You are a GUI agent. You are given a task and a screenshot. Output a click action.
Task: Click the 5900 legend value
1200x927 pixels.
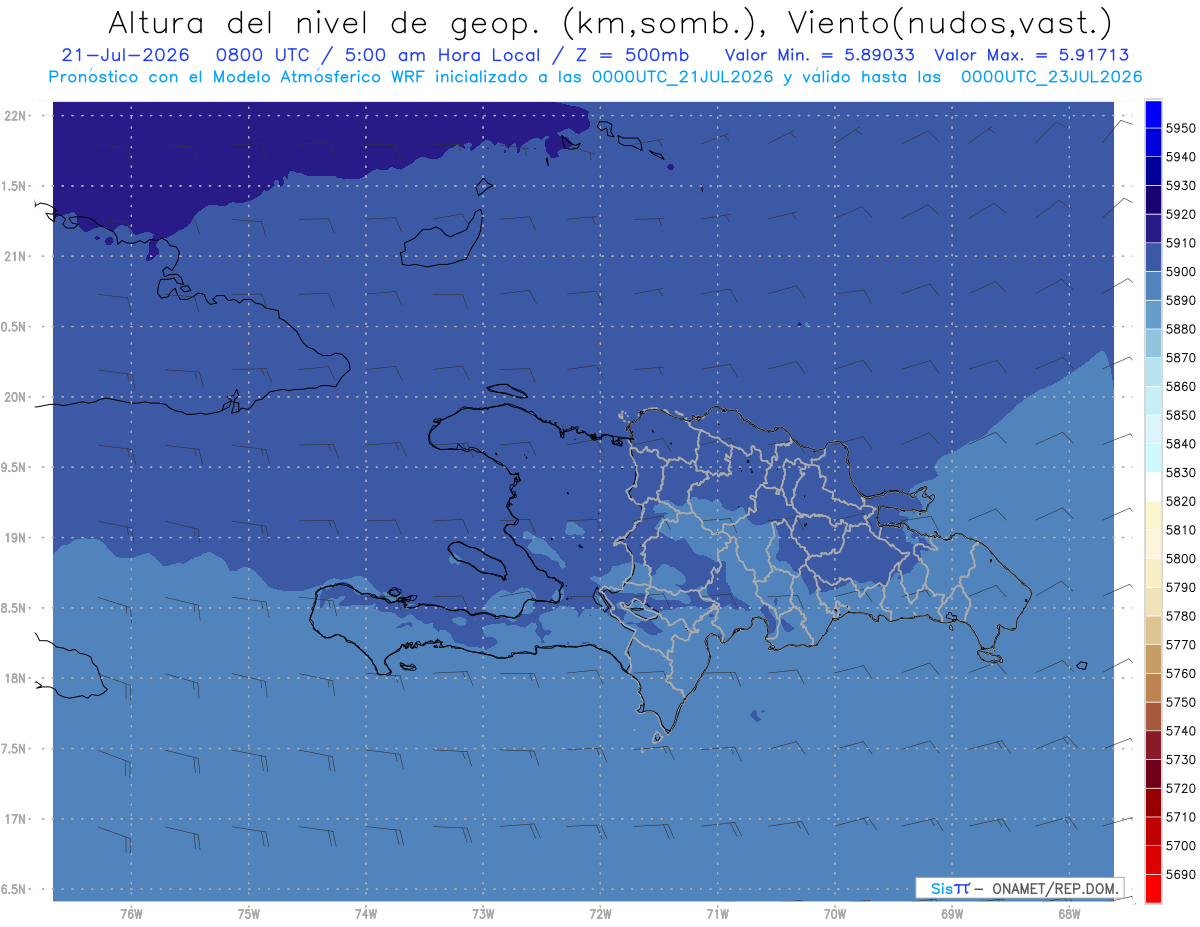point(1180,271)
